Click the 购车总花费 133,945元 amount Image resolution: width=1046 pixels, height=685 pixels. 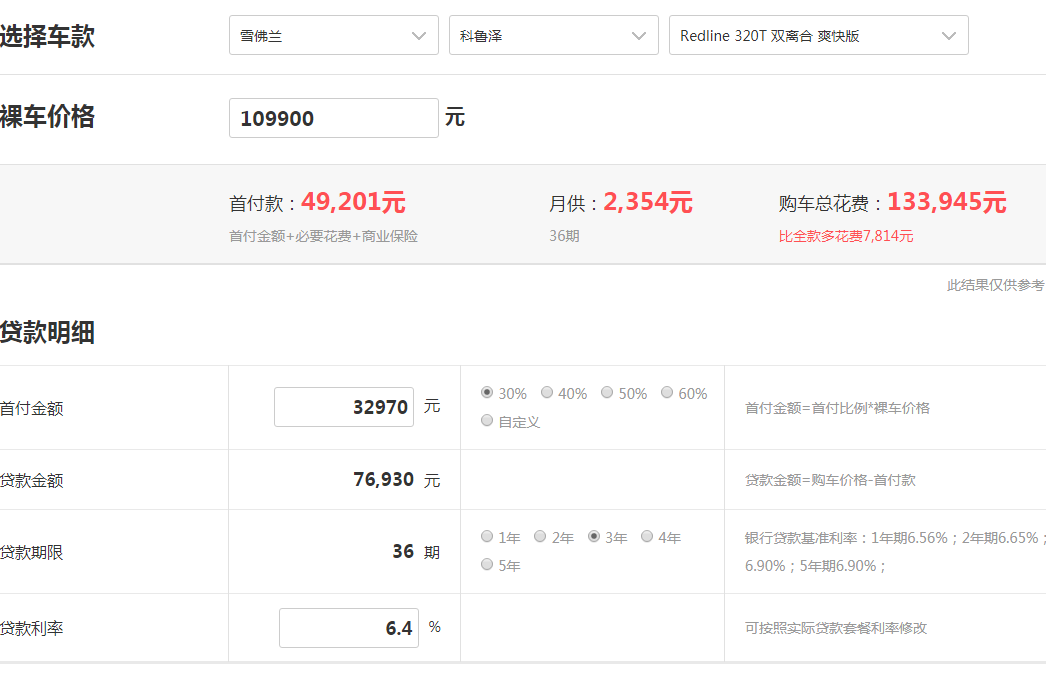pos(947,201)
